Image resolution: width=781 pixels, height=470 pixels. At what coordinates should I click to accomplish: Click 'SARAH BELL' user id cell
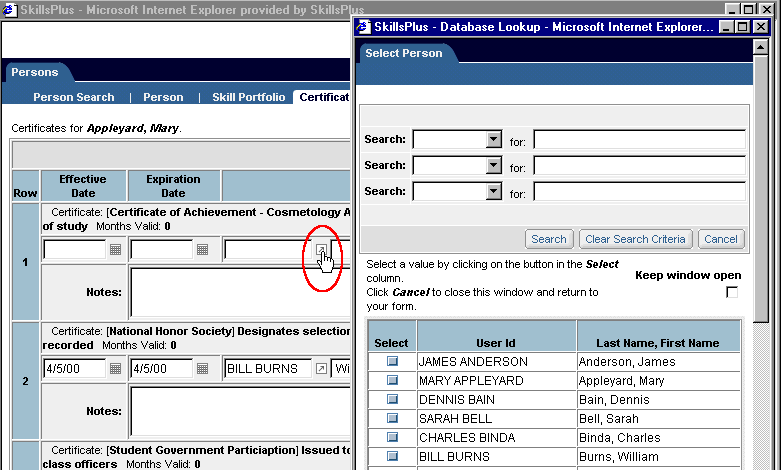click(x=497, y=418)
